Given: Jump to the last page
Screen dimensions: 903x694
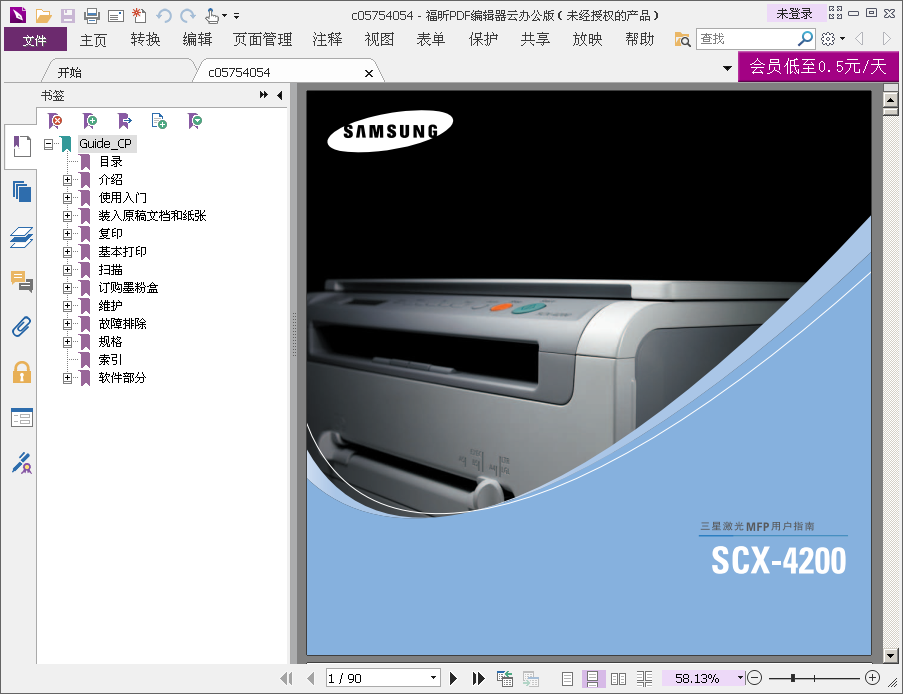Looking at the screenshot, I should click(479, 678).
